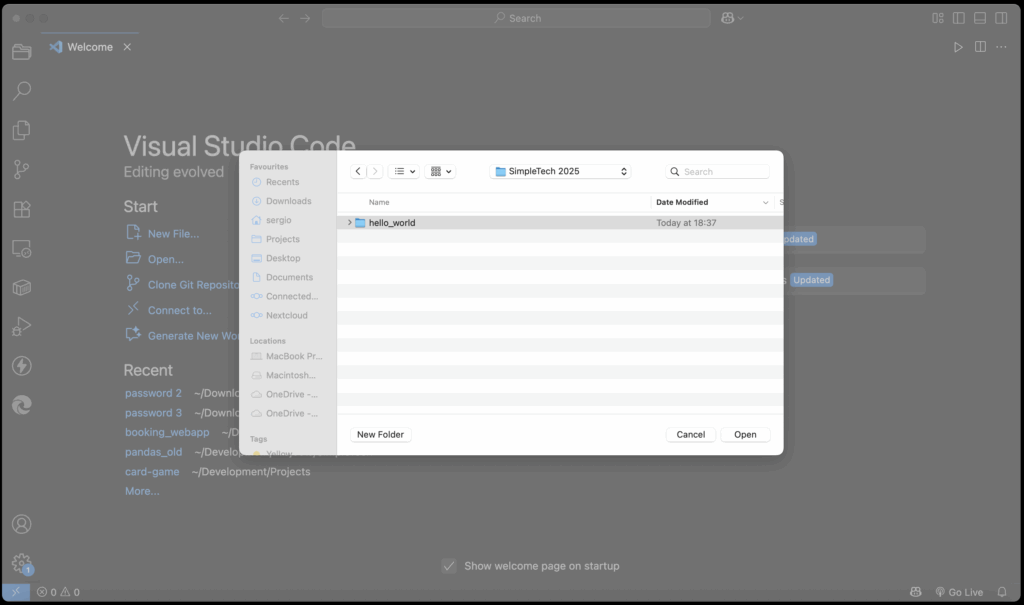Navigate forward in the file dialog

coord(375,171)
